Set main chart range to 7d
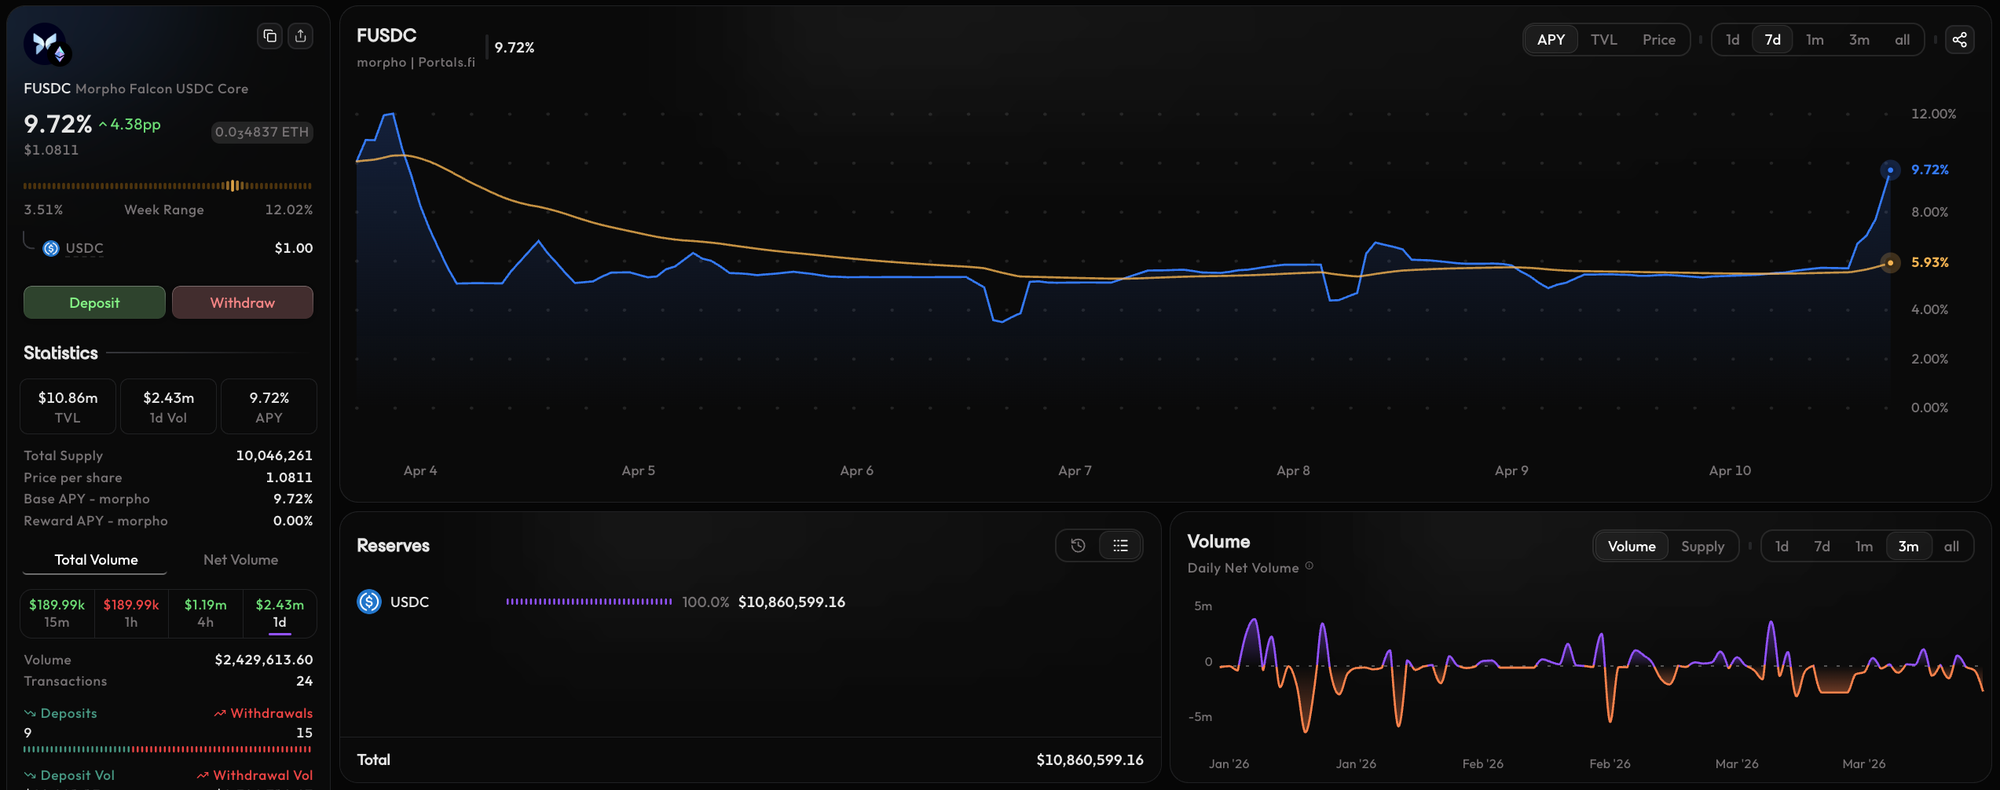2000x790 pixels. click(x=1773, y=40)
